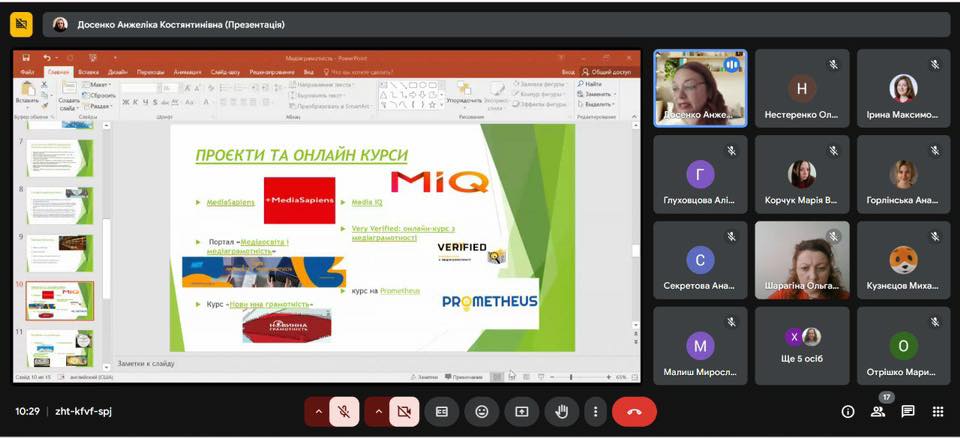Open the font size combo box

coord(170,88)
